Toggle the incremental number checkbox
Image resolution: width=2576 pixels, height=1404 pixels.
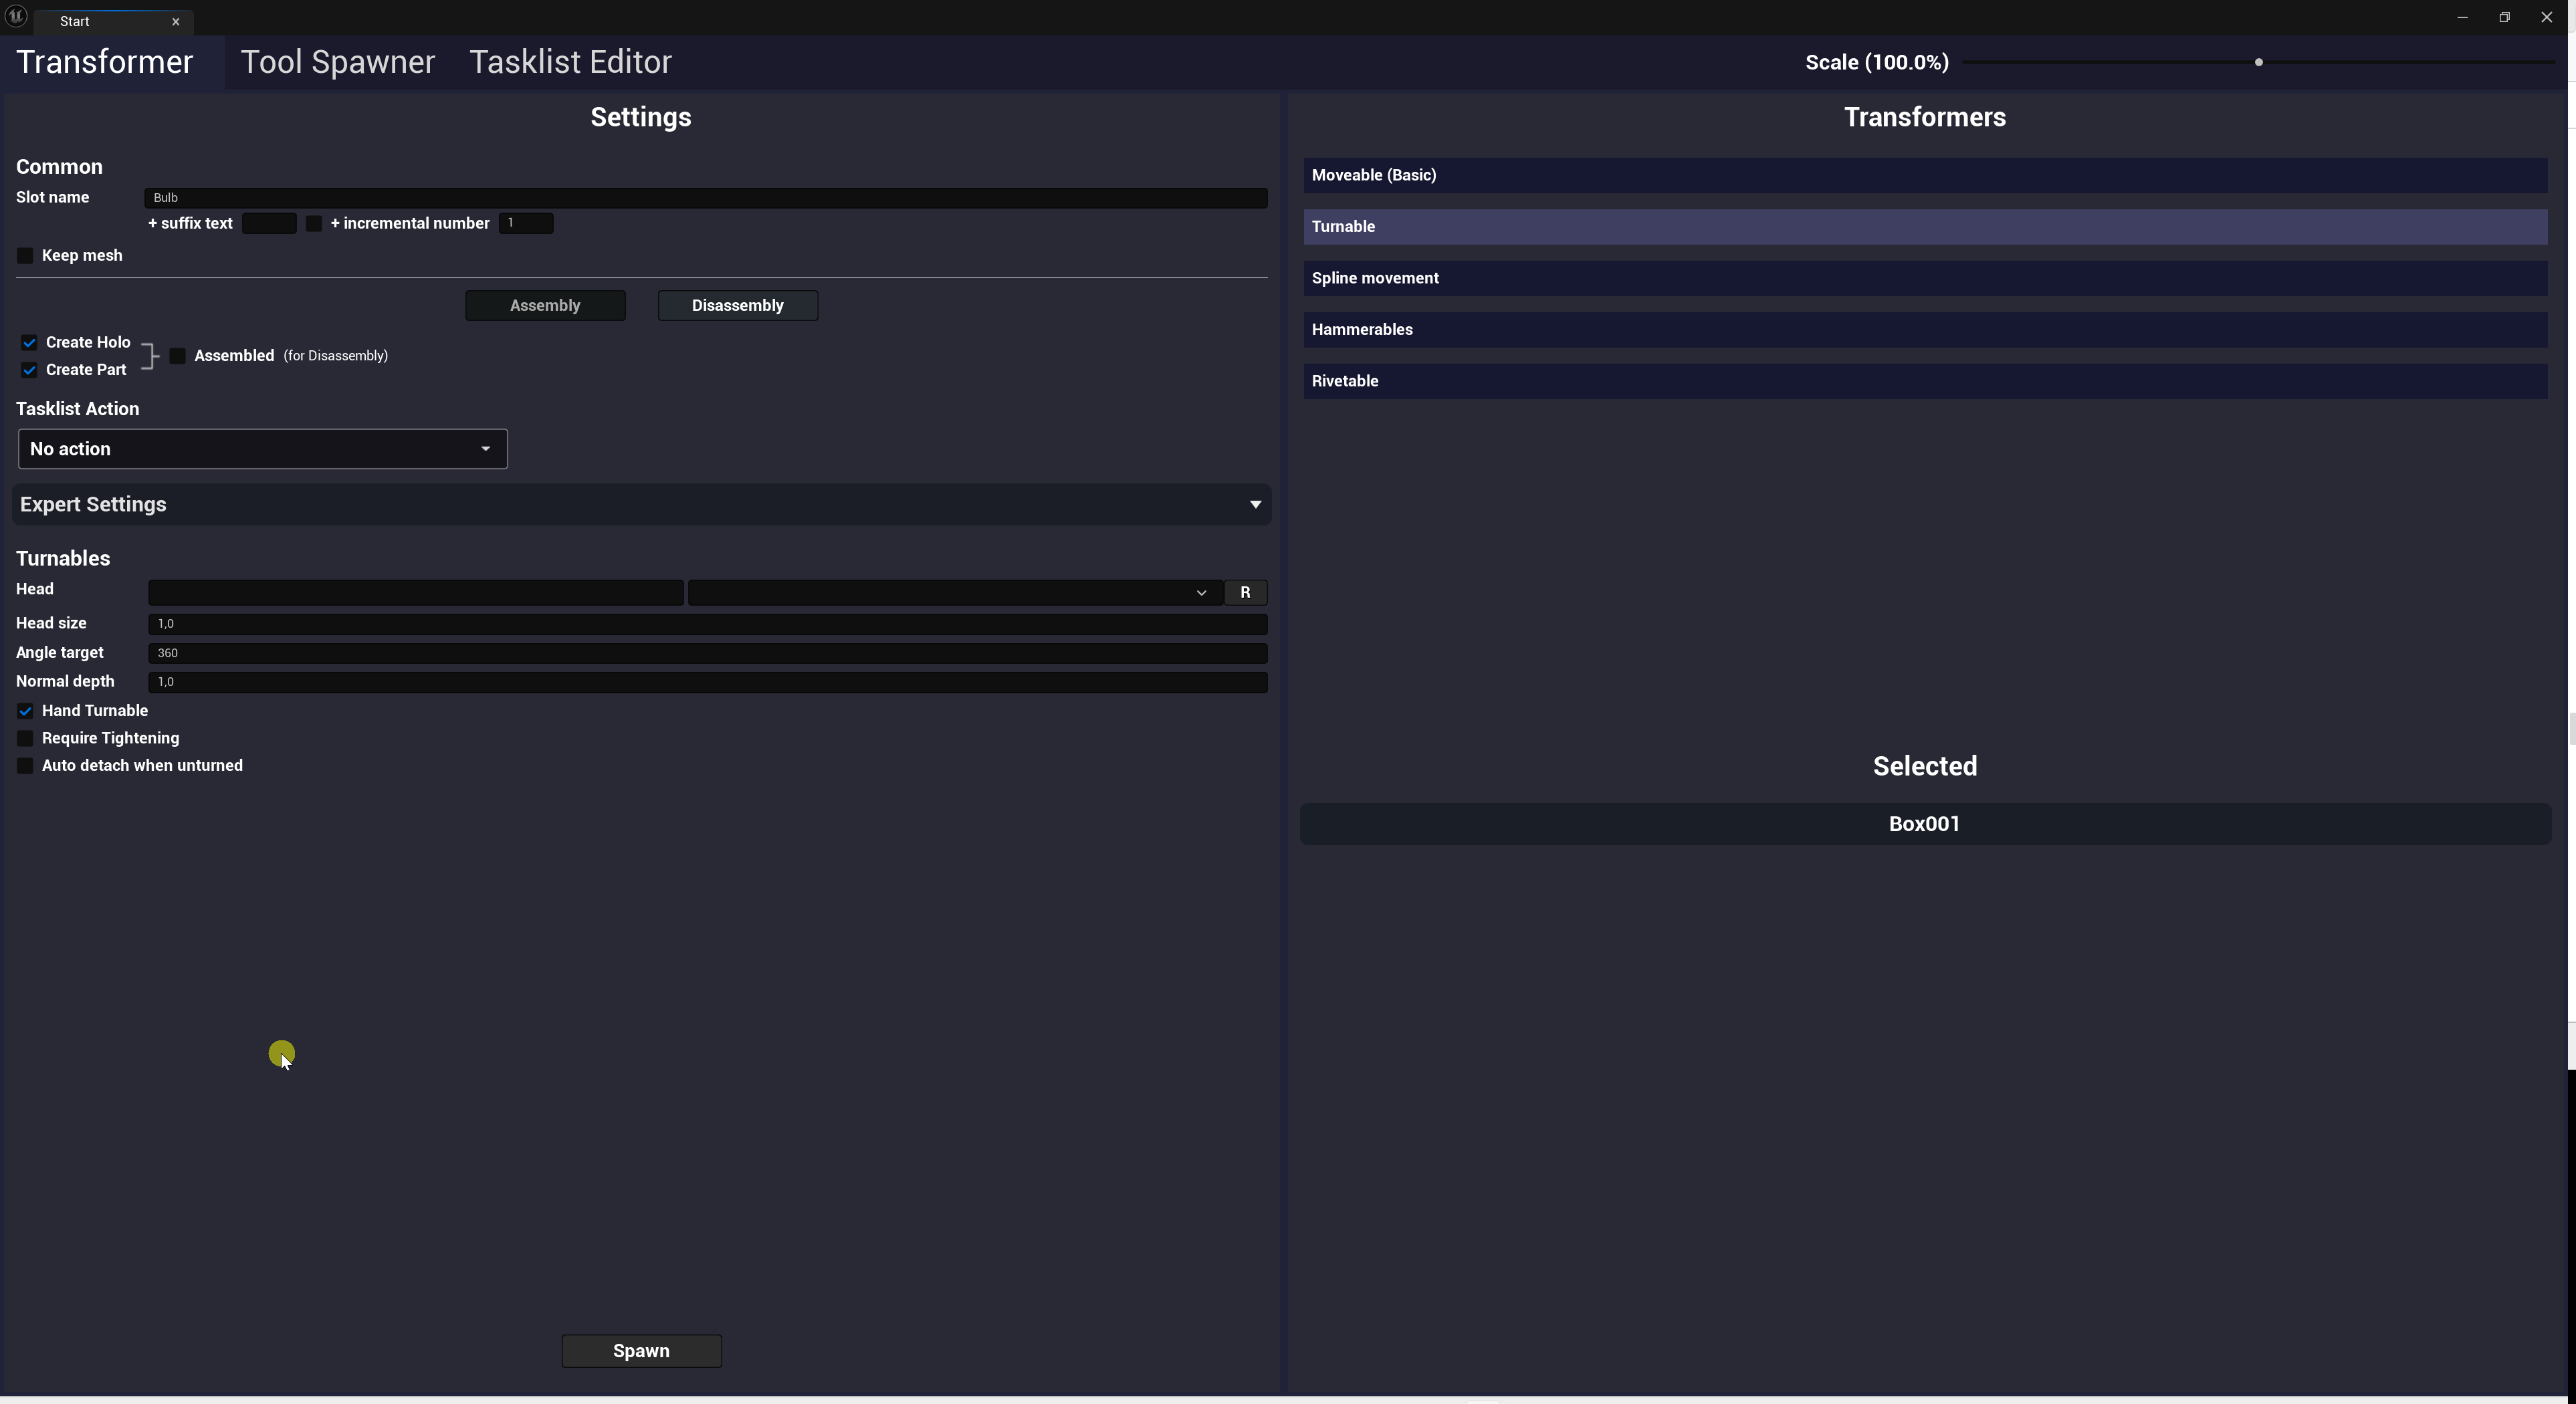[314, 224]
